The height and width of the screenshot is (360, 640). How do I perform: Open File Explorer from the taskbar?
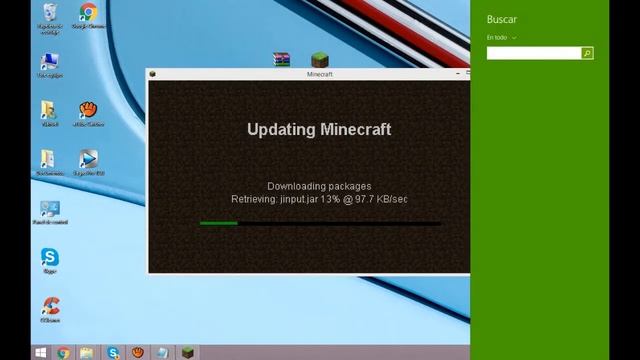pyautogui.click(x=86, y=353)
